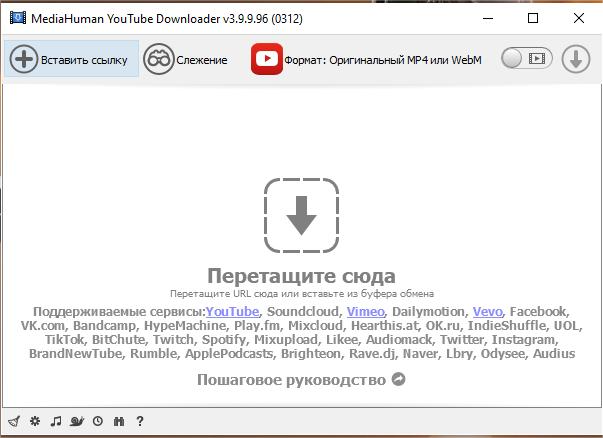Click the plus icon to paste link
The height and width of the screenshot is (438, 603).
coord(24,59)
